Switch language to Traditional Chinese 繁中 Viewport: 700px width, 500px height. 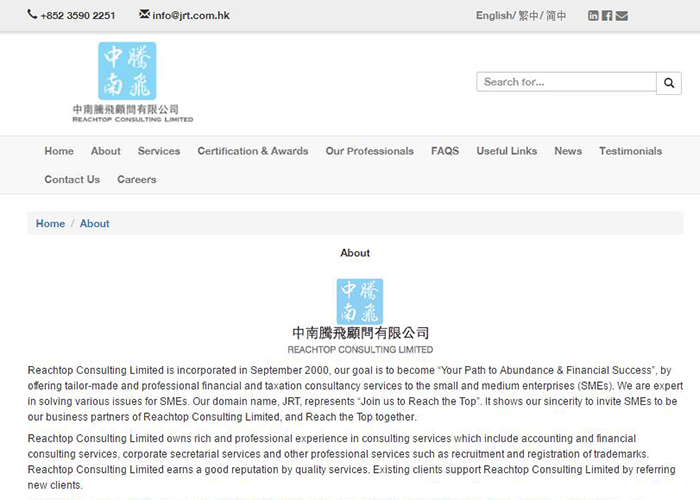tap(528, 16)
